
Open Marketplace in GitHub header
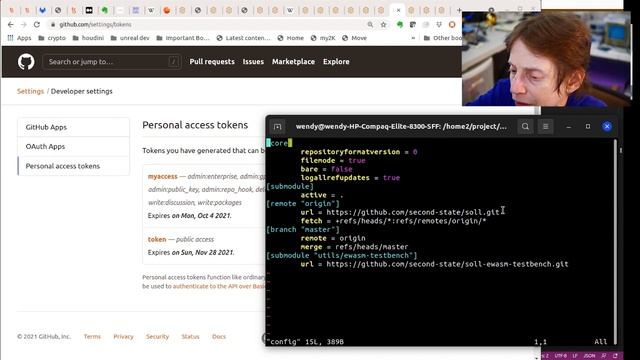[293, 62]
